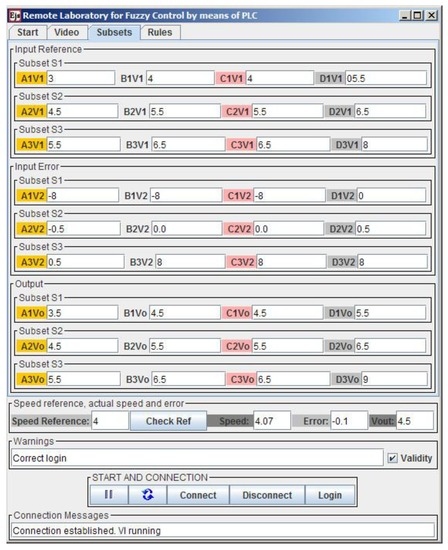Click the D1V1 field showing 05.5

click(x=386, y=78)
